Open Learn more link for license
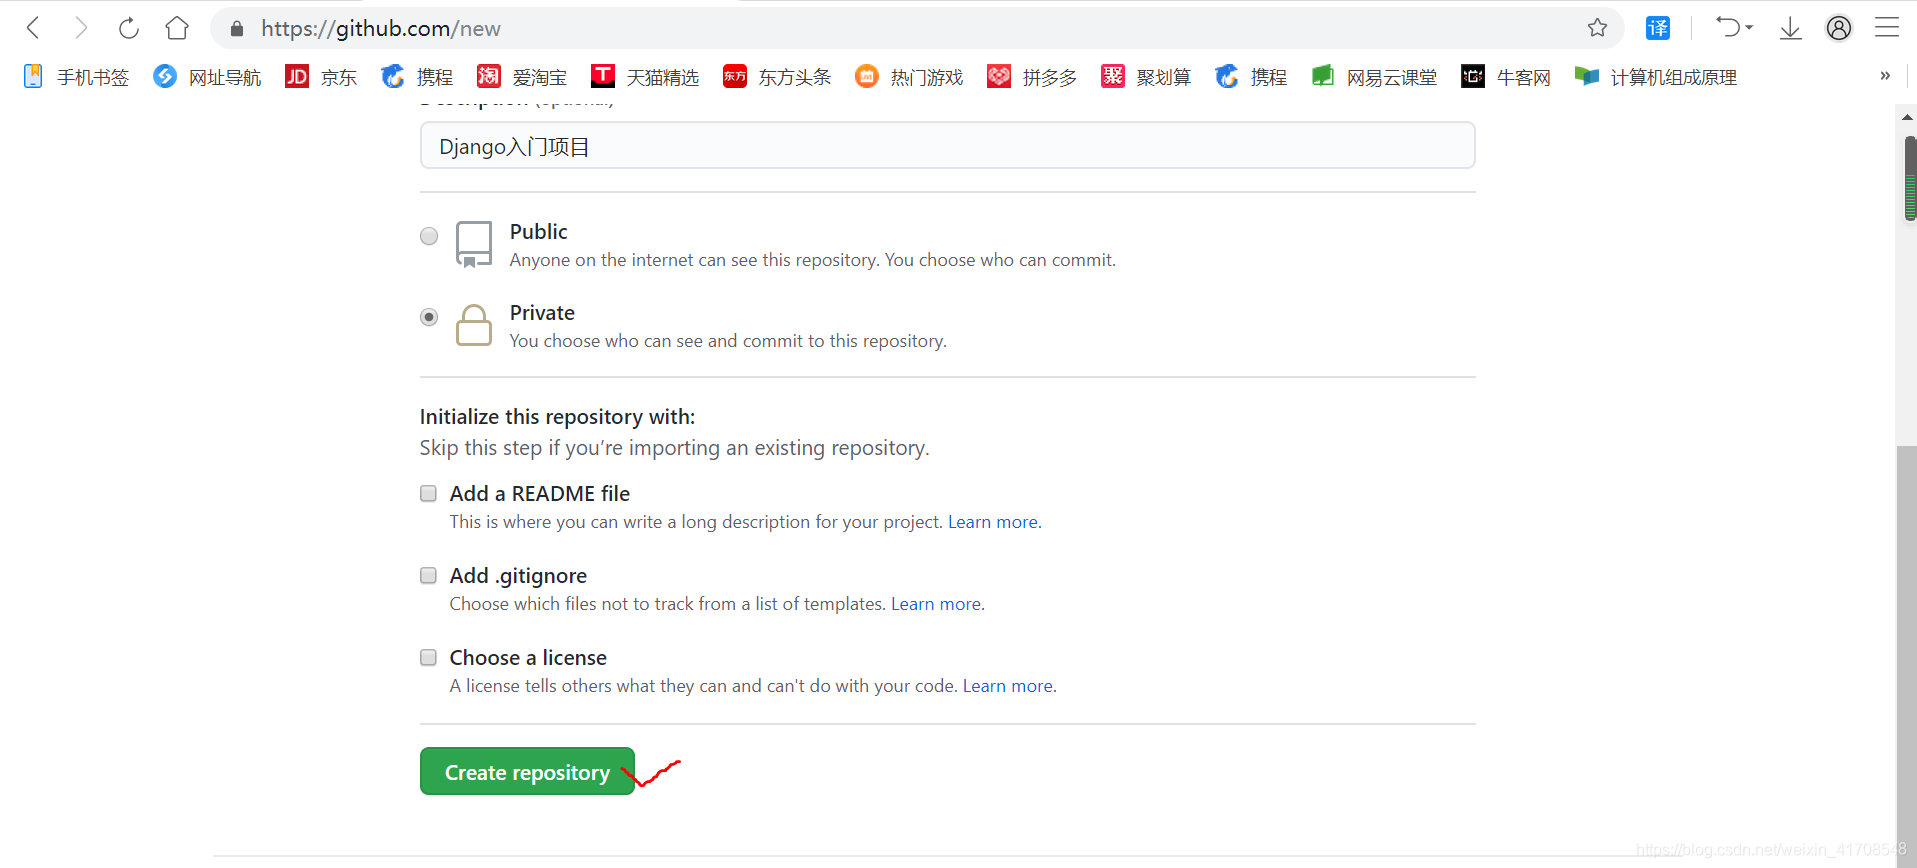 [x=1008, y=686]
